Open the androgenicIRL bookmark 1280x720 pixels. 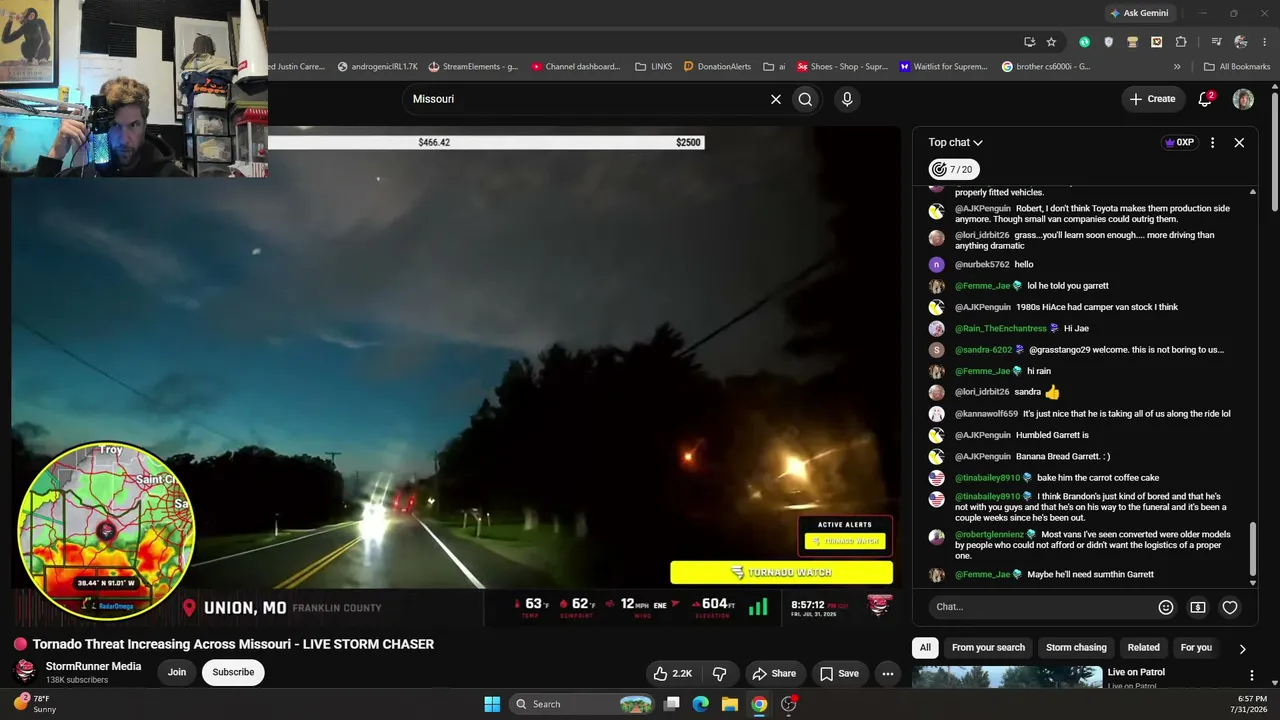tap(378, 67)
